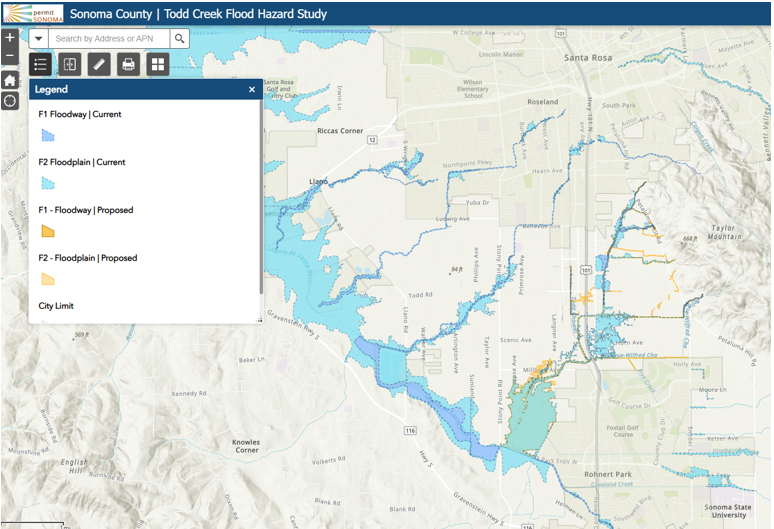Click the zoom out minus button
The height and width of the screenshot is (529, 774).
pos(10,57)
